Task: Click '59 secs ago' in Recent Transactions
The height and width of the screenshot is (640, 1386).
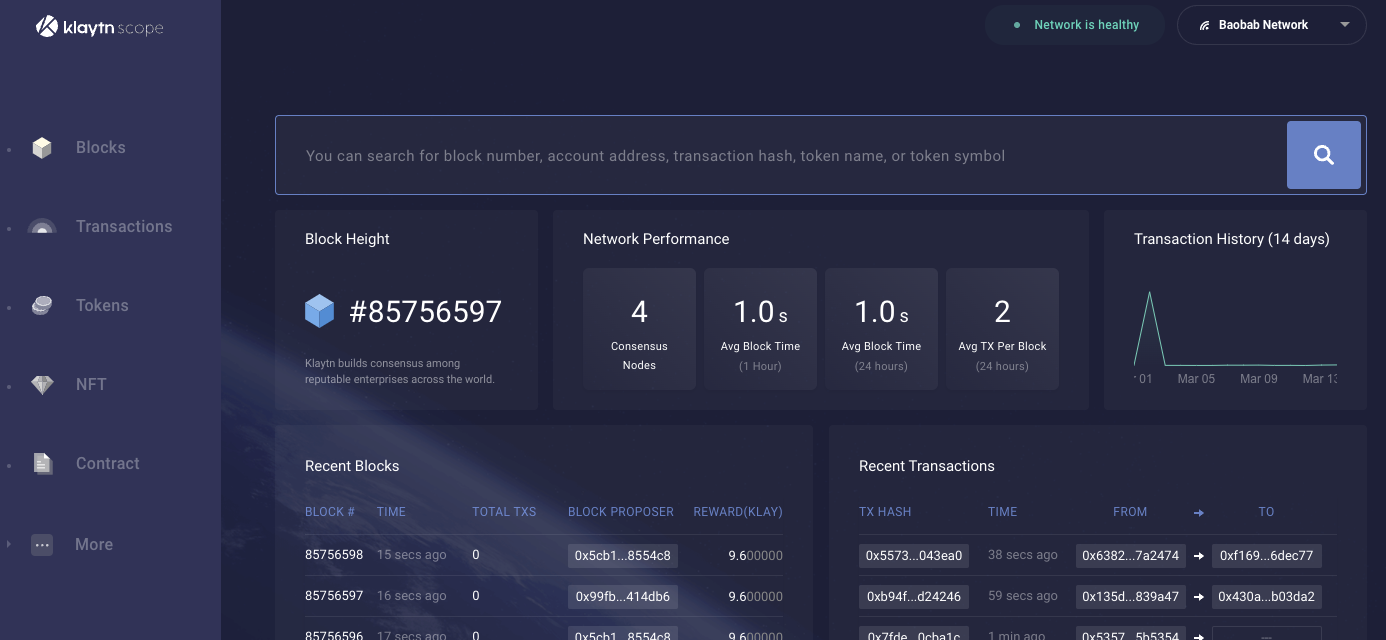Action: [1023, 596]
